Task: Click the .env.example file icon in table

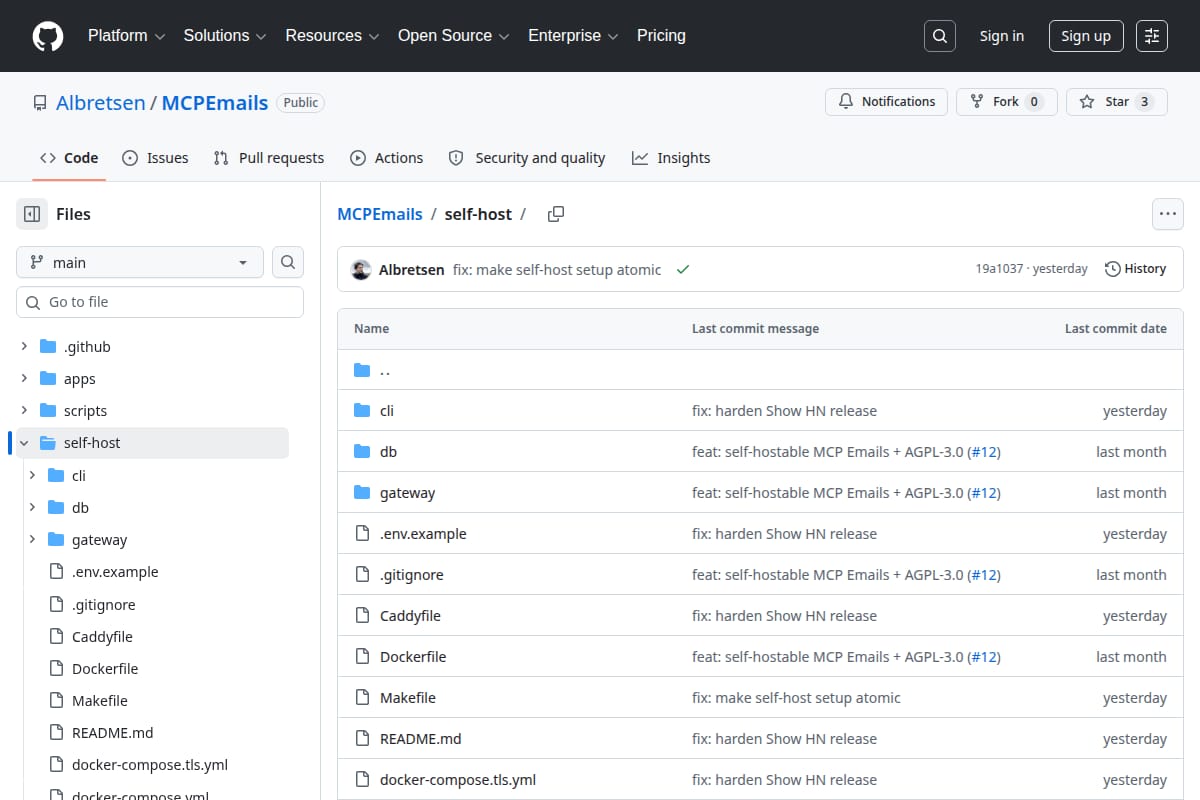Action: (x=362, y=534)
